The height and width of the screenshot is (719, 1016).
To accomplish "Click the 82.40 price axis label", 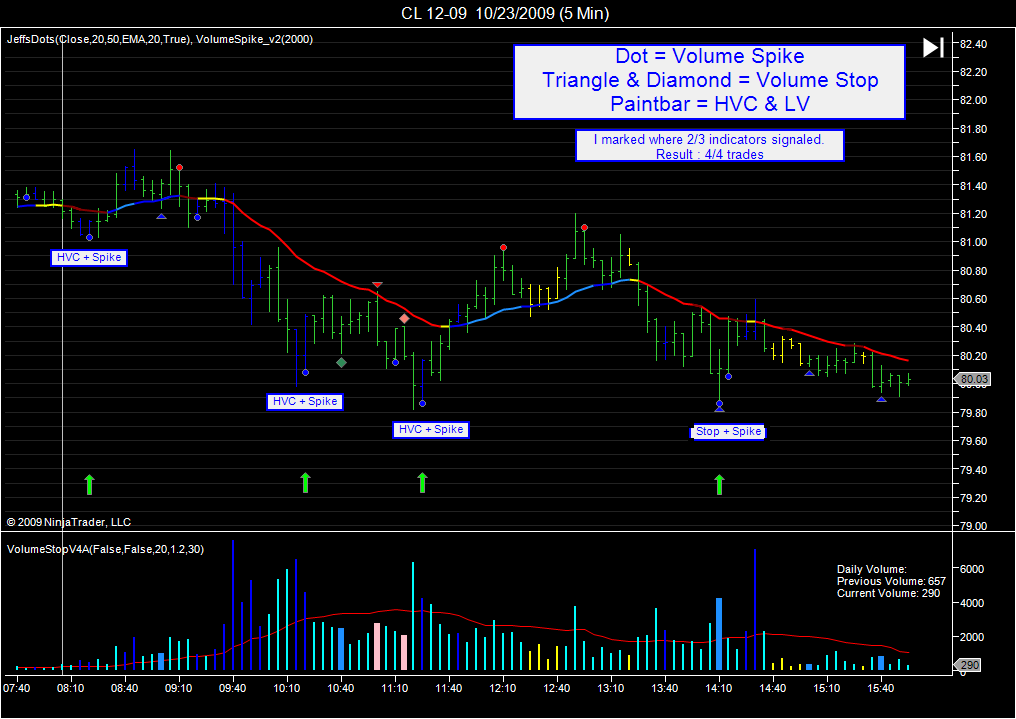I will pos(973,44).
